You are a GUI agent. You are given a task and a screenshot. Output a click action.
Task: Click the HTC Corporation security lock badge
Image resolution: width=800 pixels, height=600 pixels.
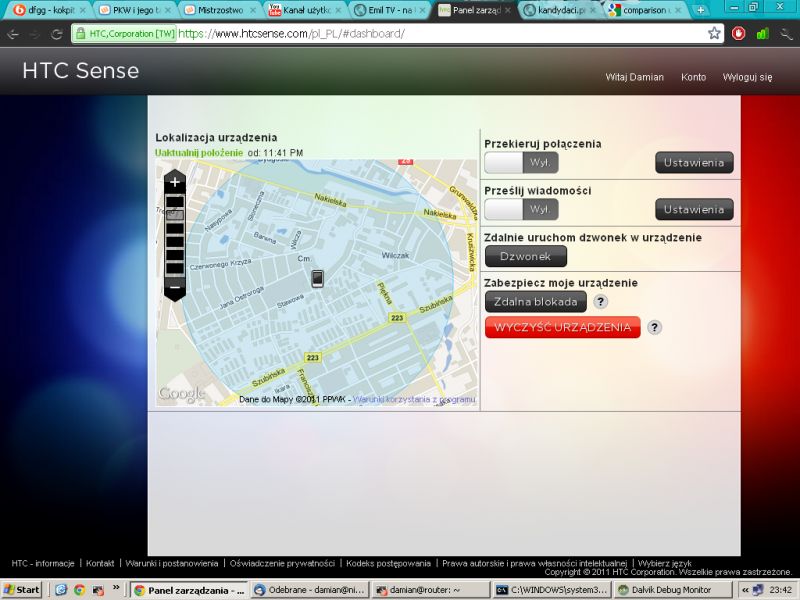[x=125, y=34]
